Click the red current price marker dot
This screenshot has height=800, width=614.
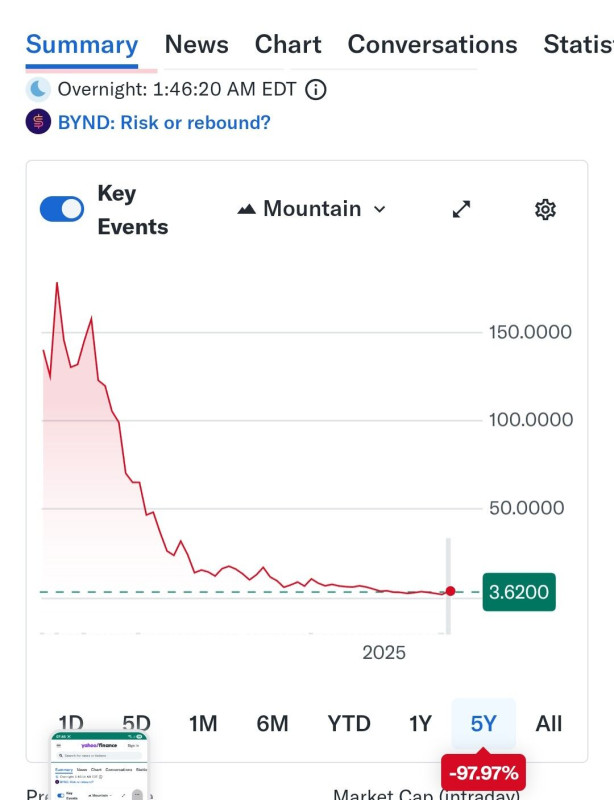[x=450, y=591]
